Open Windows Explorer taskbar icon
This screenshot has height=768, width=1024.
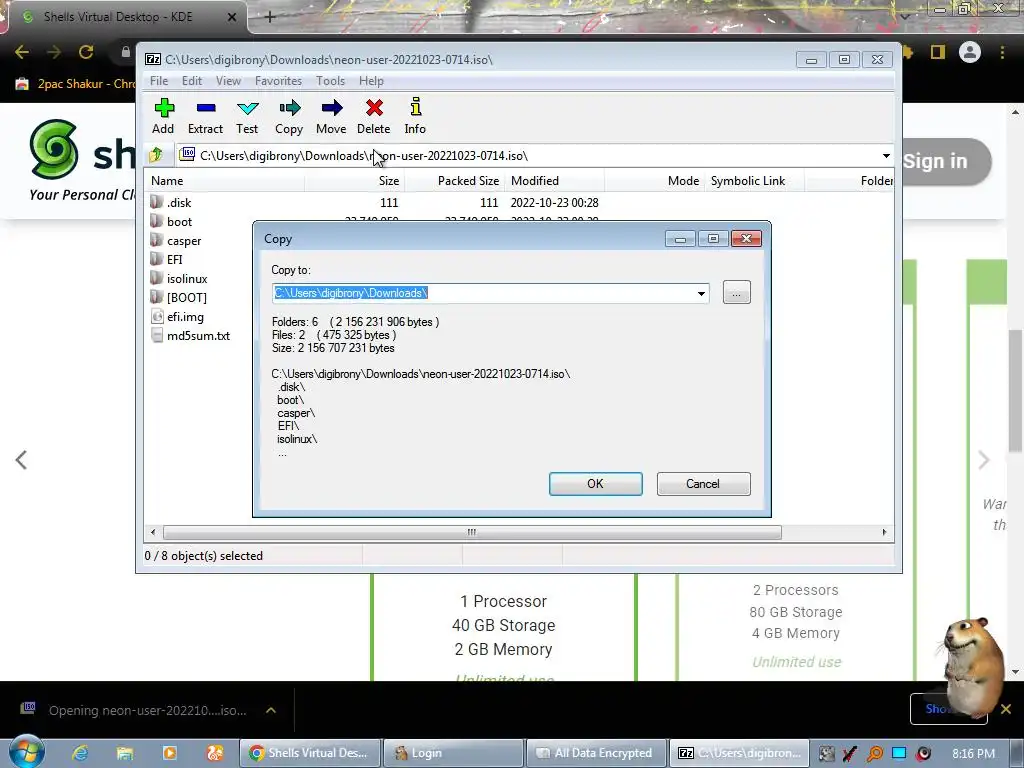click(x=125, y=753)
